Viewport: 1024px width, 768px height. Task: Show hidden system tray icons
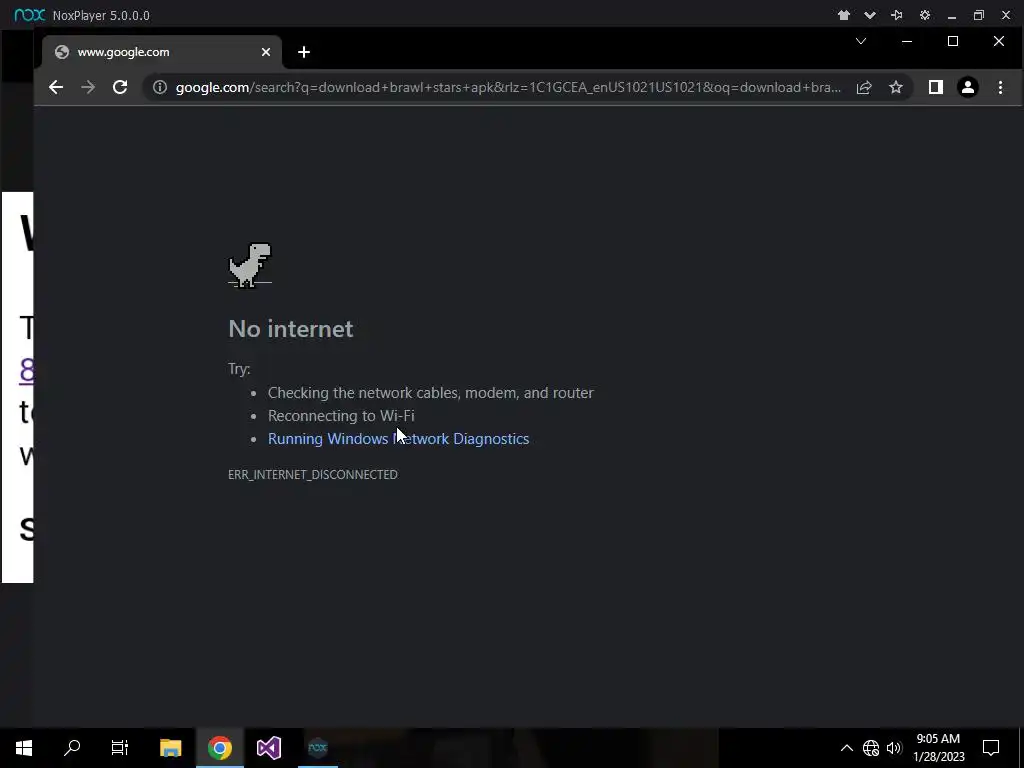click(x=846, y=748)
